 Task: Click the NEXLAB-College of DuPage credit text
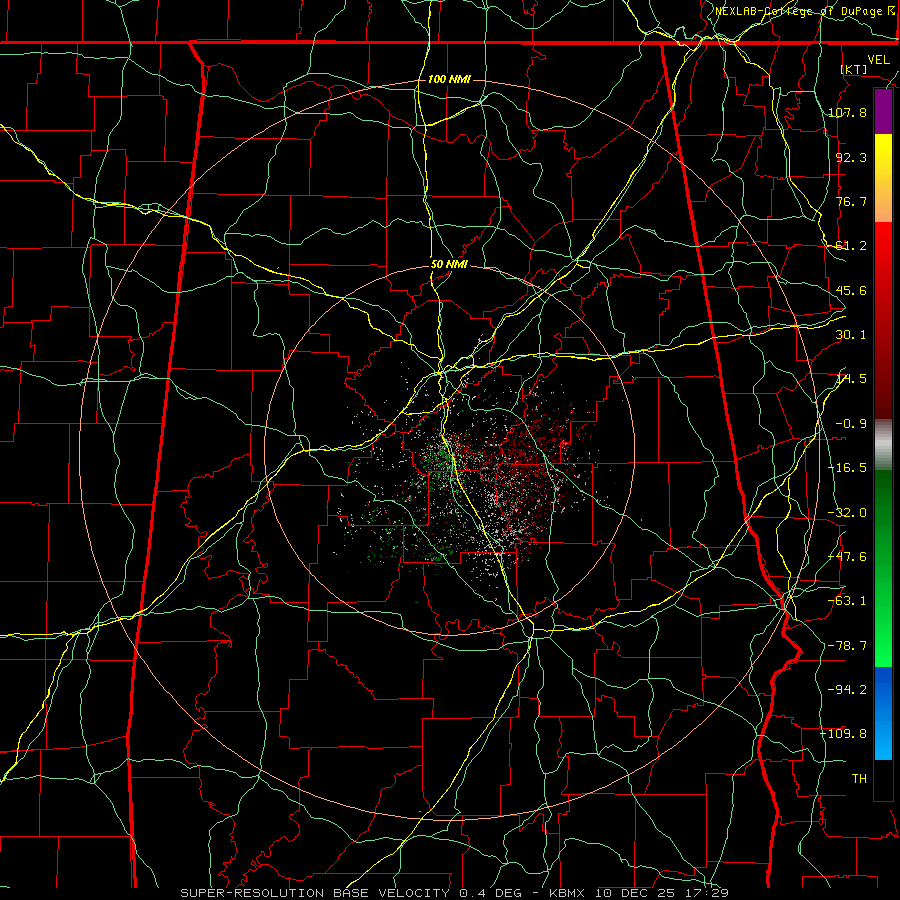coord(805,11)
